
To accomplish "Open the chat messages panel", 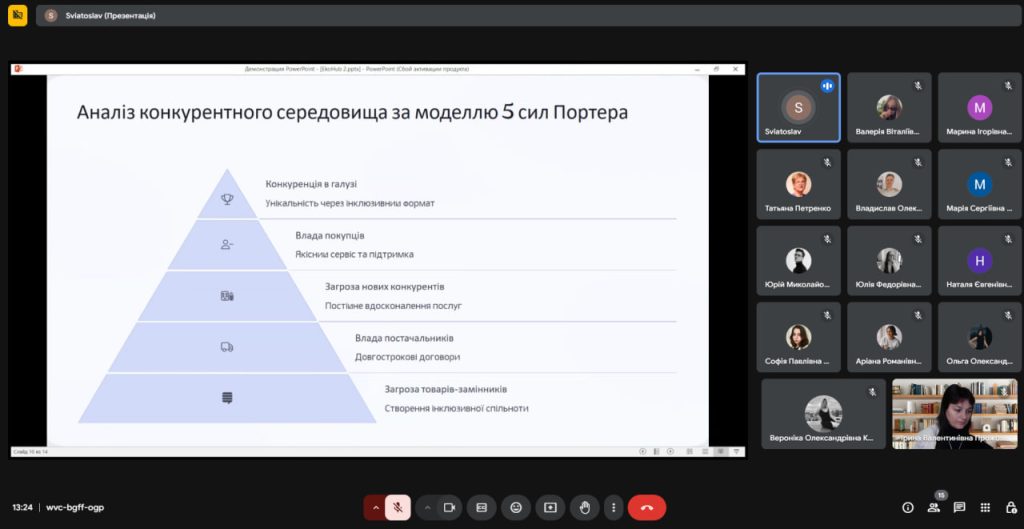I will pyautogui.click(x=959, y=507).
